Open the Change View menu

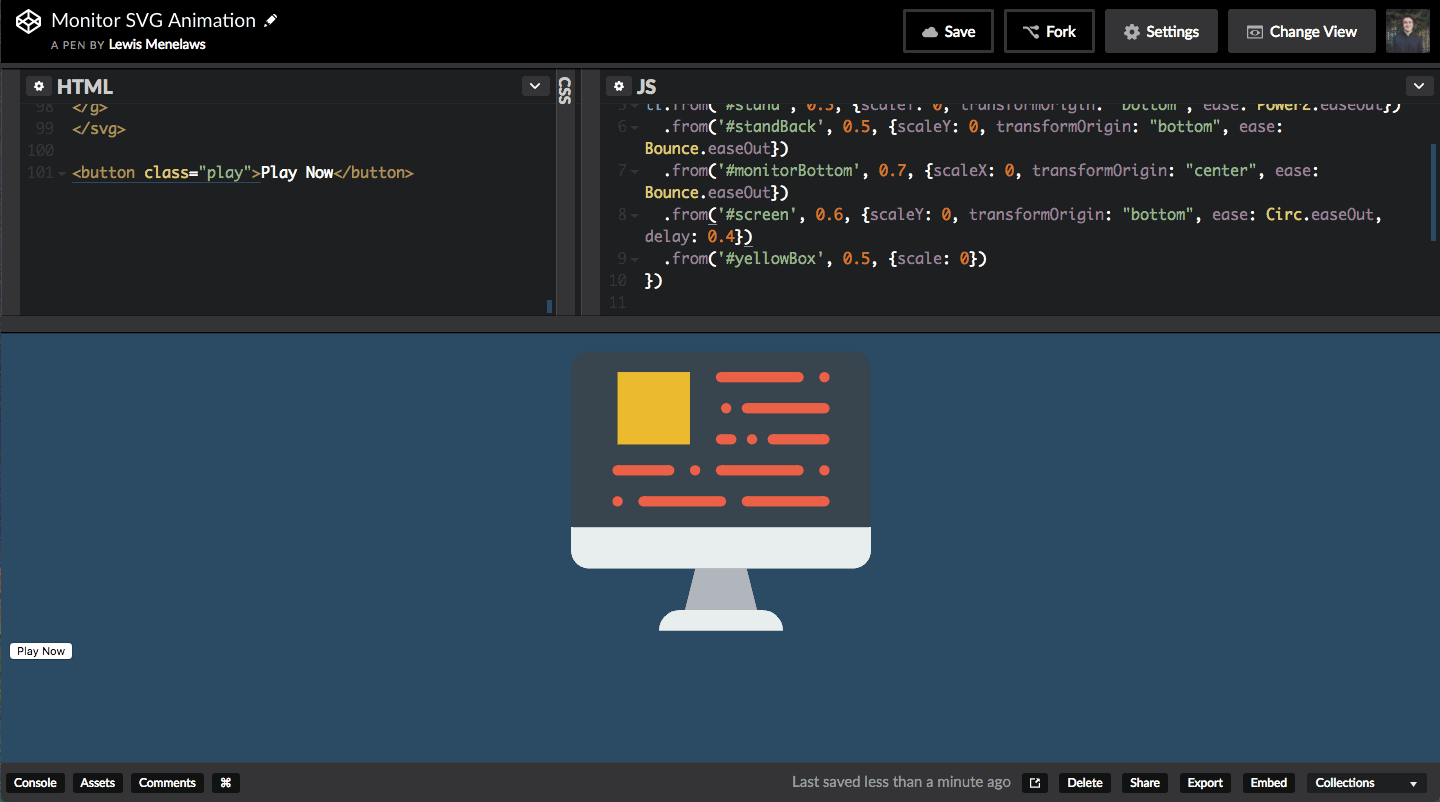click(1301, 31)
